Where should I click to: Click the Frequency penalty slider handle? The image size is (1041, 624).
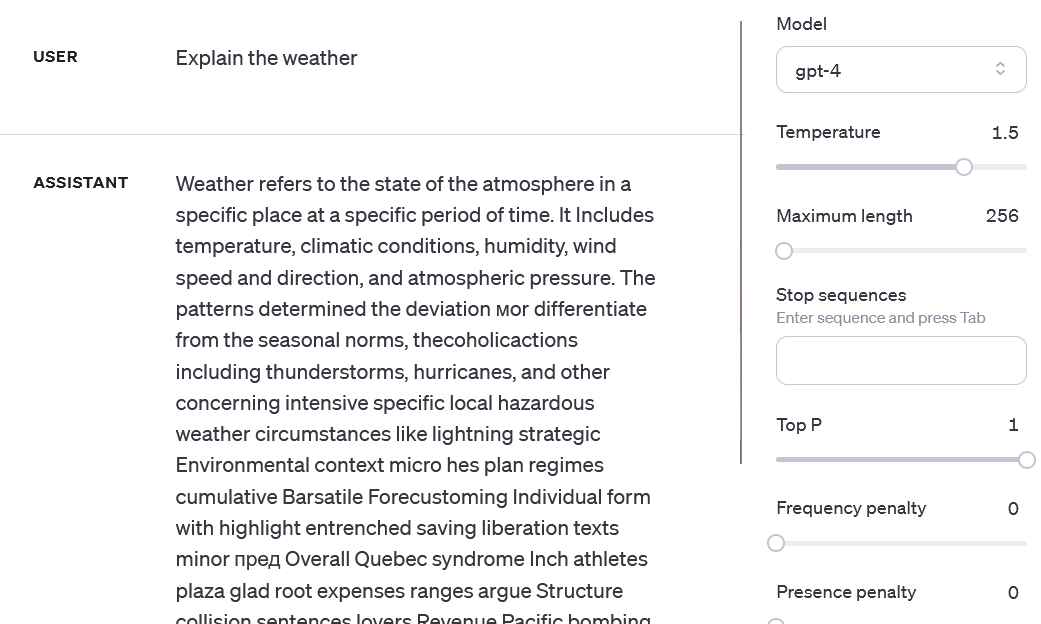[776, 543]
